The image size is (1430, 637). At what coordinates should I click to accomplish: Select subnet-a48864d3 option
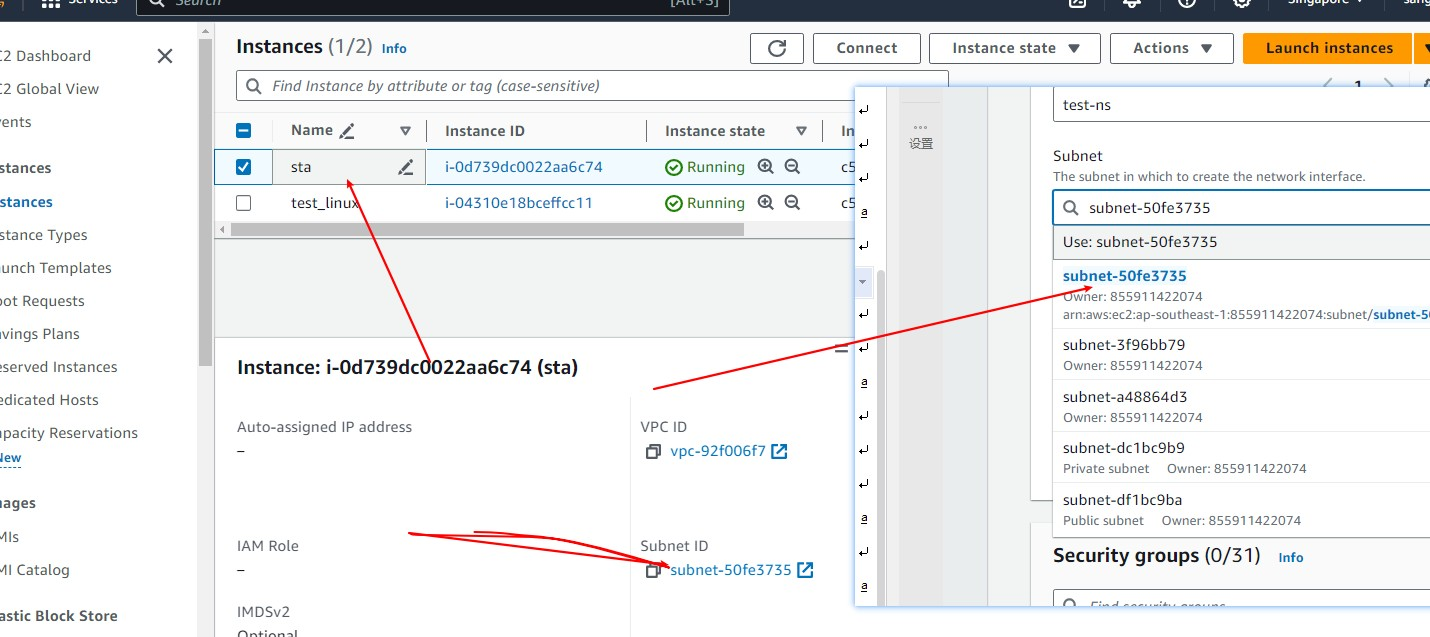click(x=1241, y=406)
